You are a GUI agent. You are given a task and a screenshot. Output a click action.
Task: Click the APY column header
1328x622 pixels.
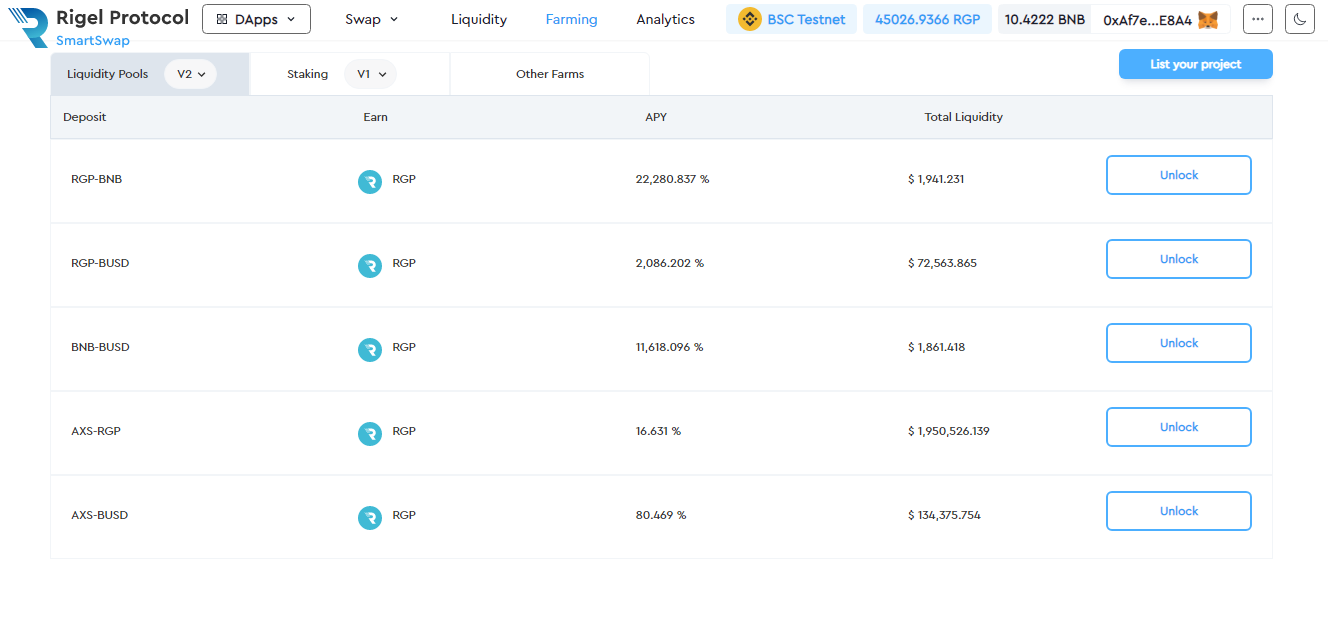pos(656,117)
